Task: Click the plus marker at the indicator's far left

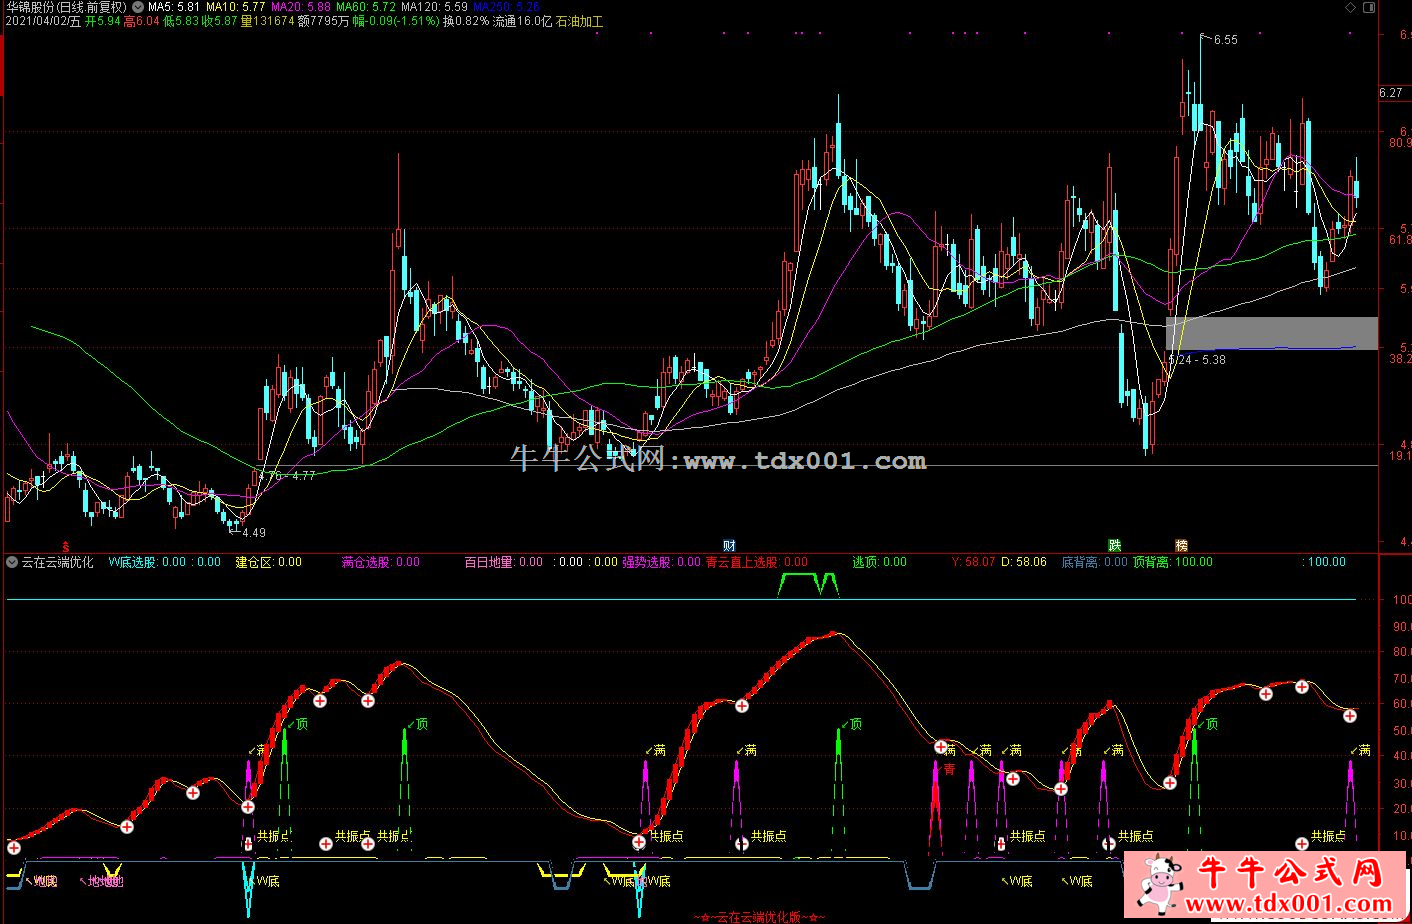Action: pyautogui.click(x=14, y=848)
